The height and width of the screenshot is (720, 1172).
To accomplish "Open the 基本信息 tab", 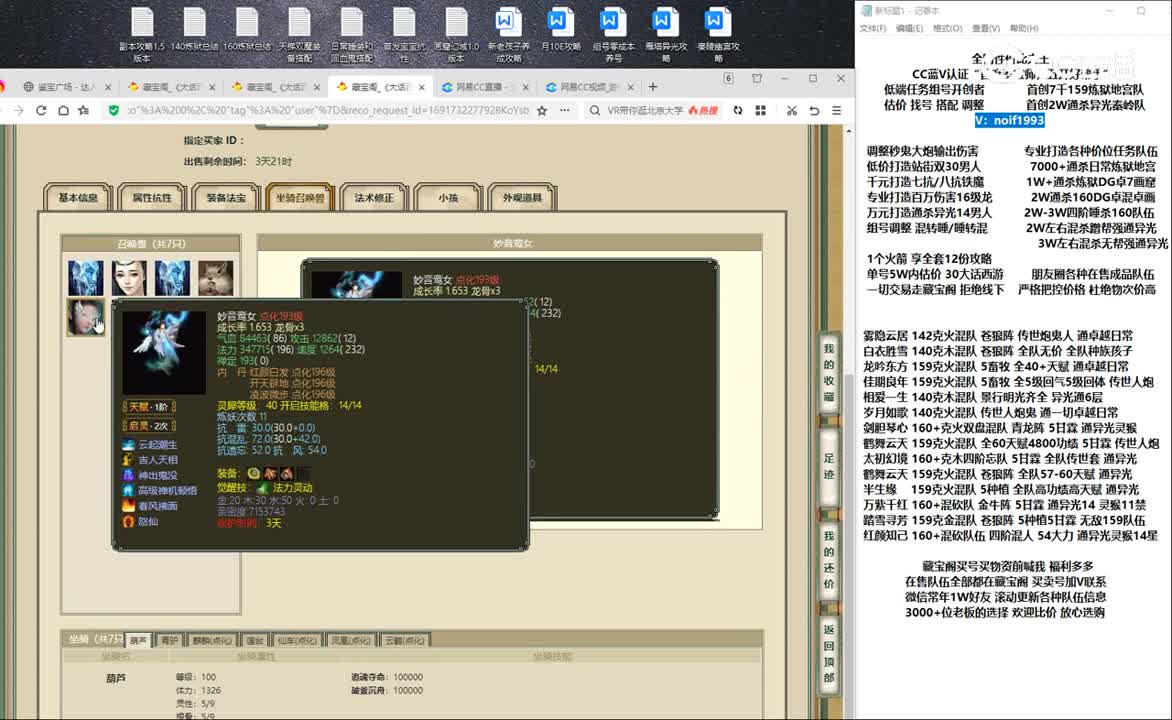I will coord(78,197).
